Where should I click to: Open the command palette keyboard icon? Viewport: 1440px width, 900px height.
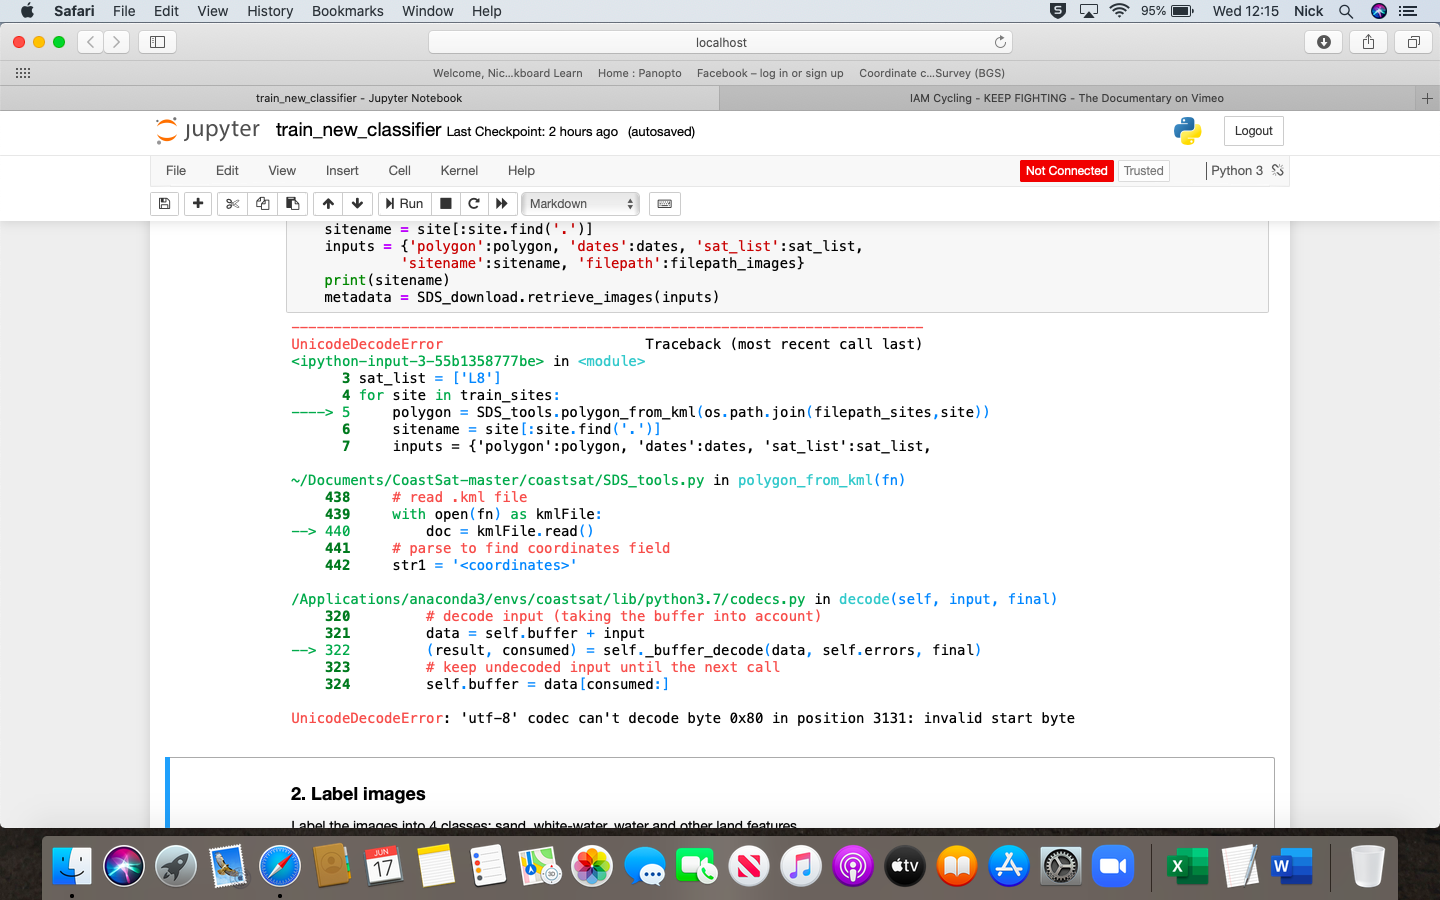point(663,203)
